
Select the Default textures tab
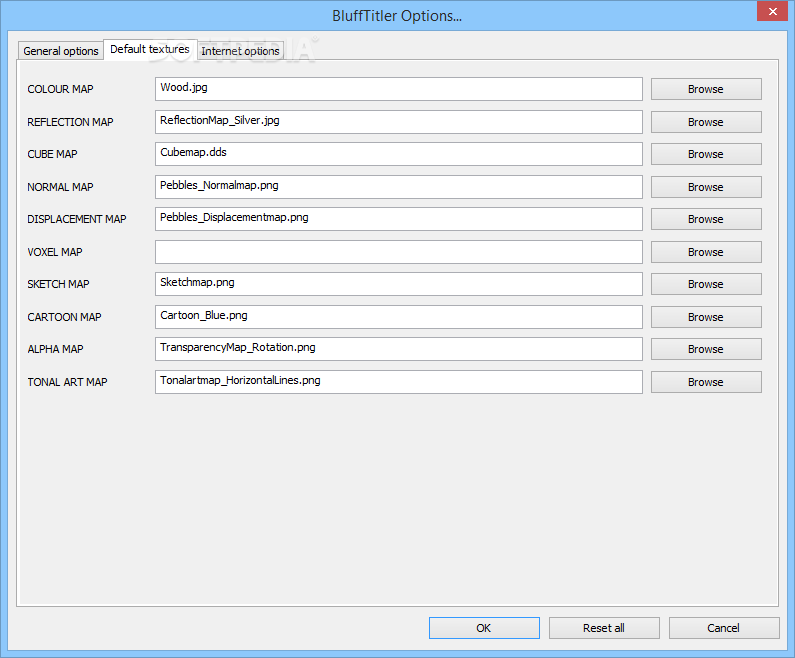(150, 49)
